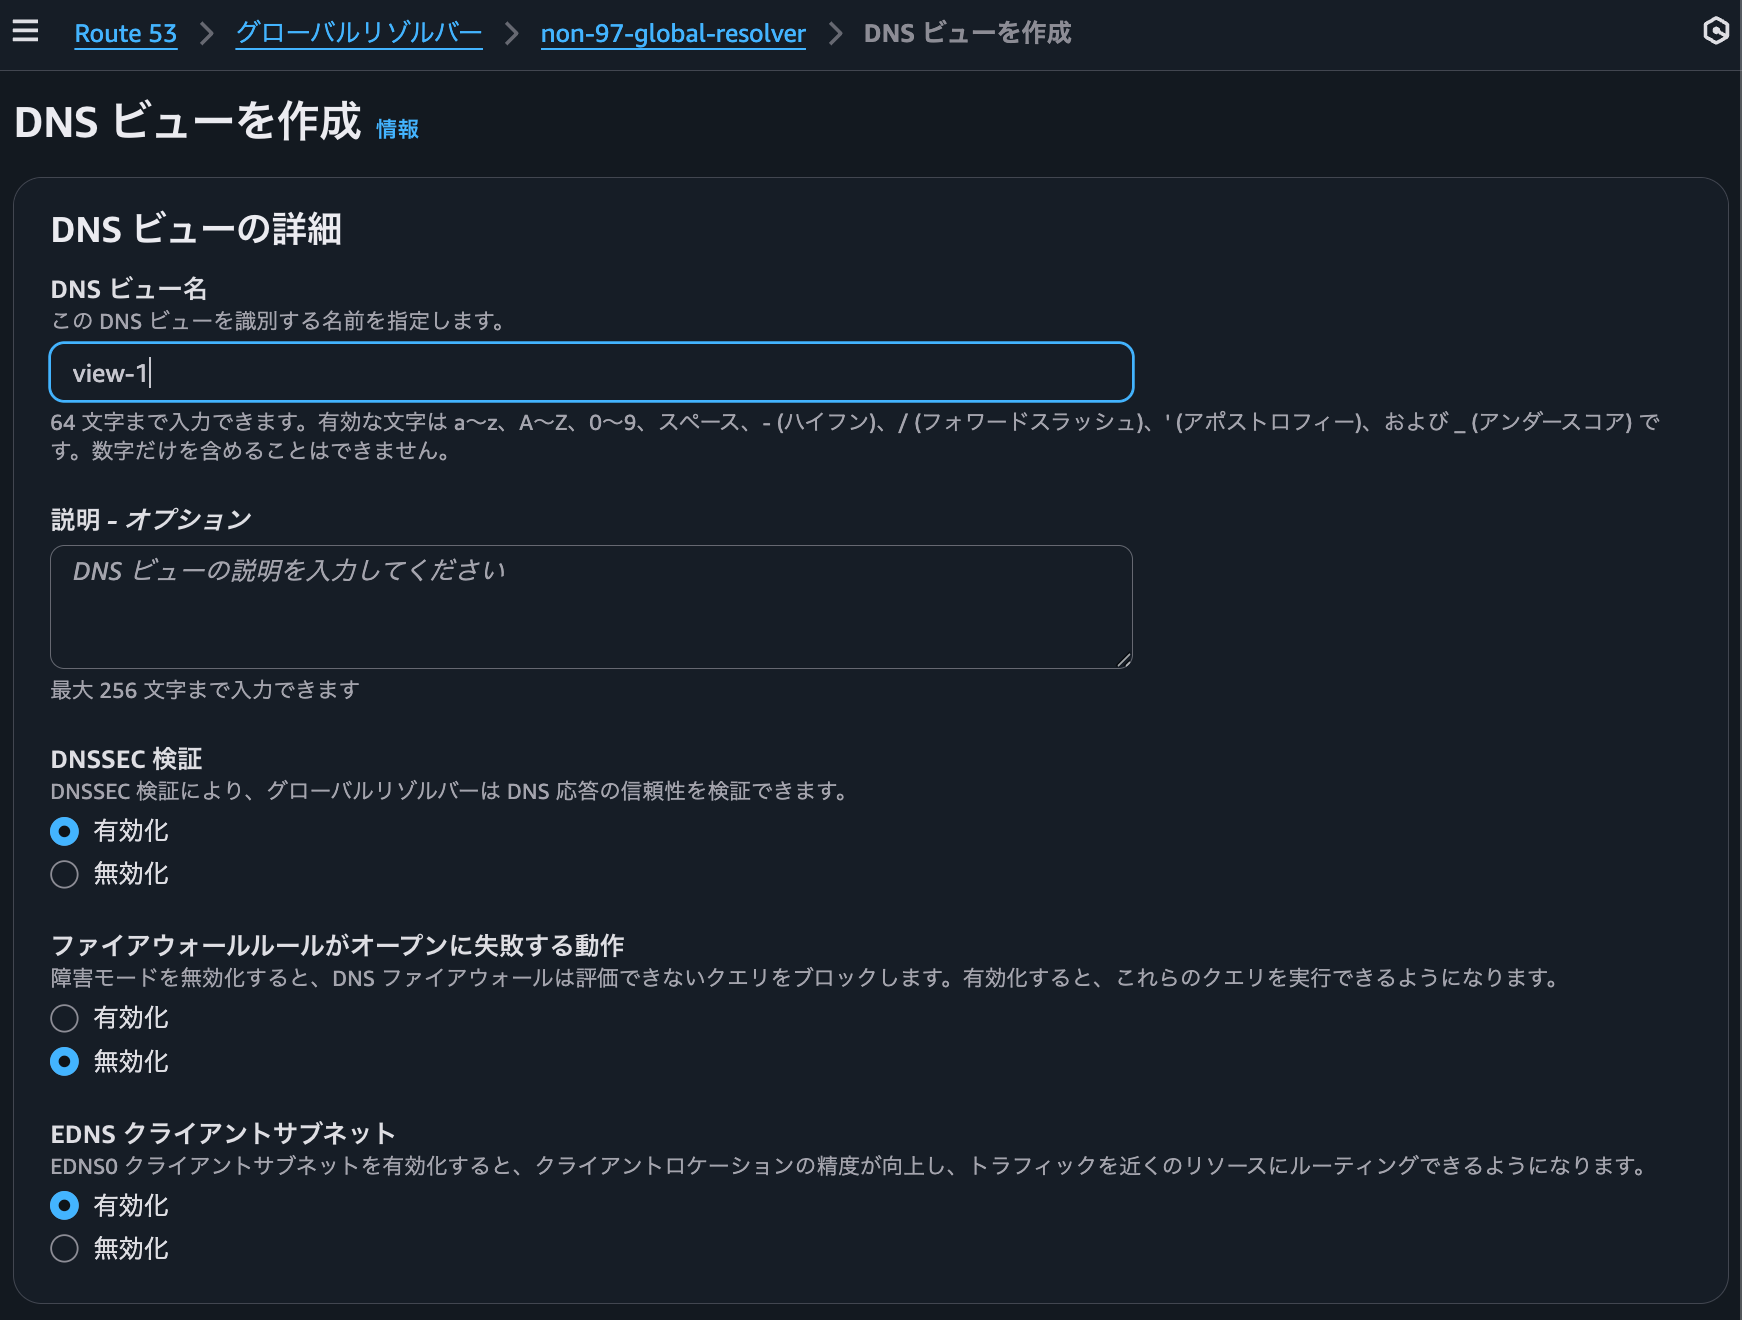The width and height of the screenshot is (1742, 1320).
Task: Disable the firewall fail-open behavior
Action: (x=64, y=1061)
